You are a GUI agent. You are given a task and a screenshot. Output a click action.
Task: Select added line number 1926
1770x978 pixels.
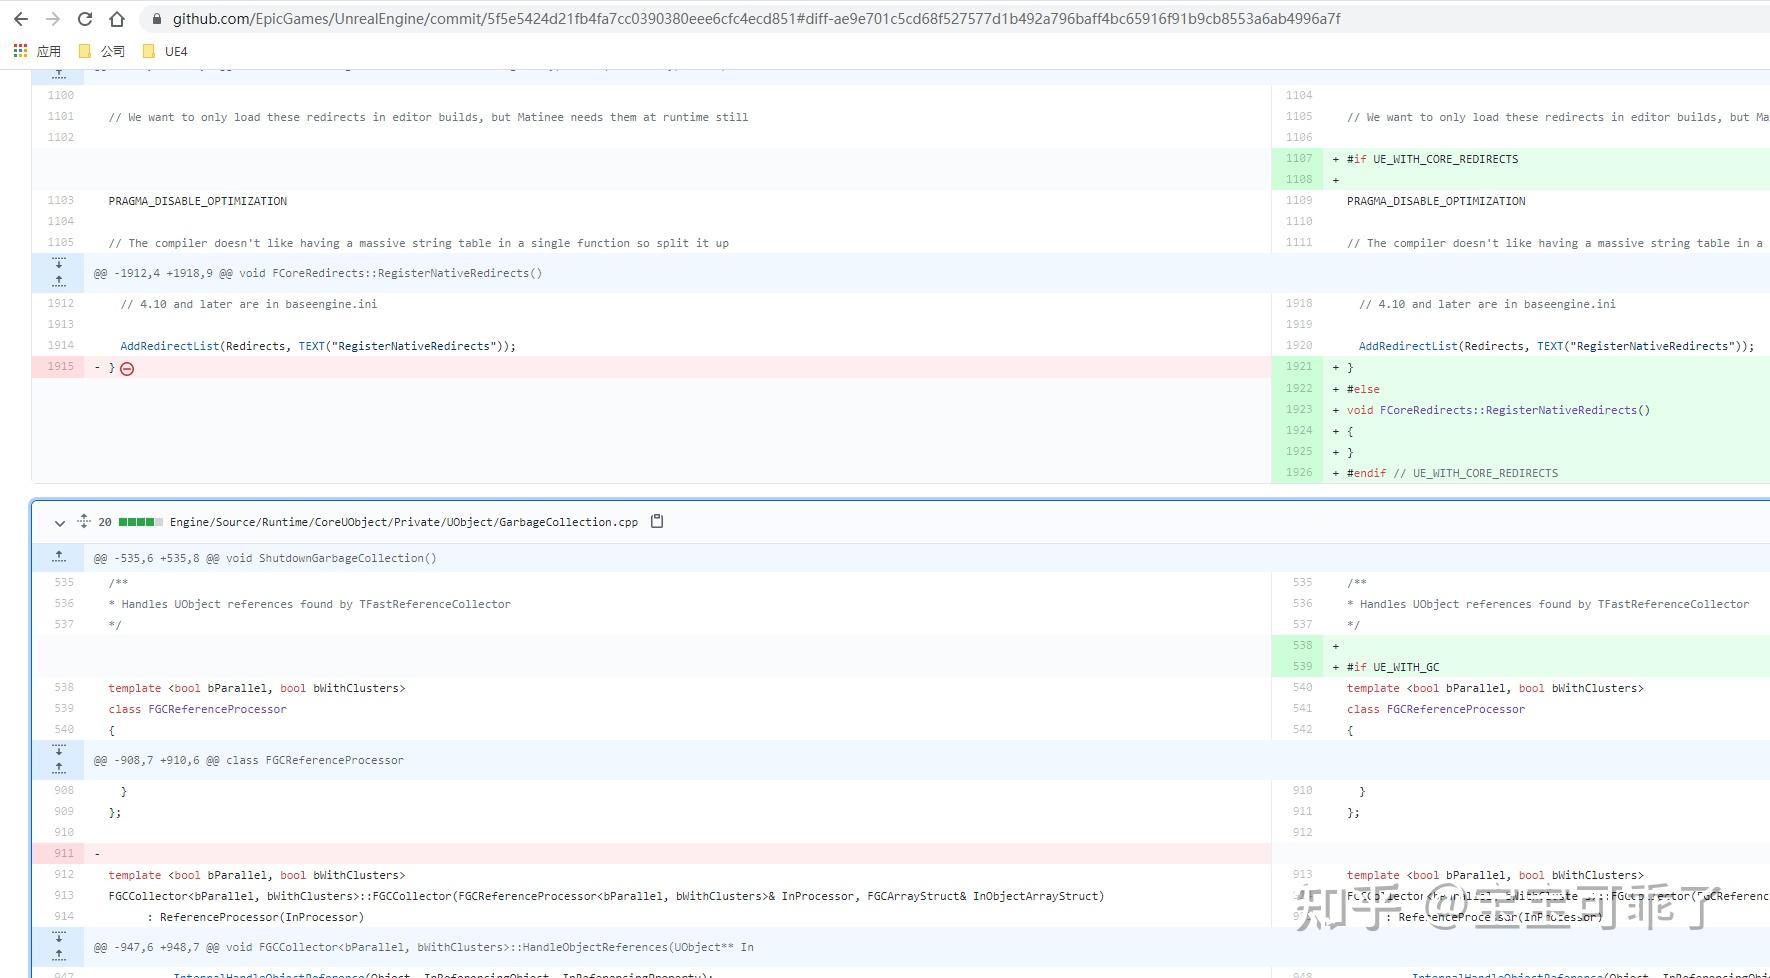1299,472
